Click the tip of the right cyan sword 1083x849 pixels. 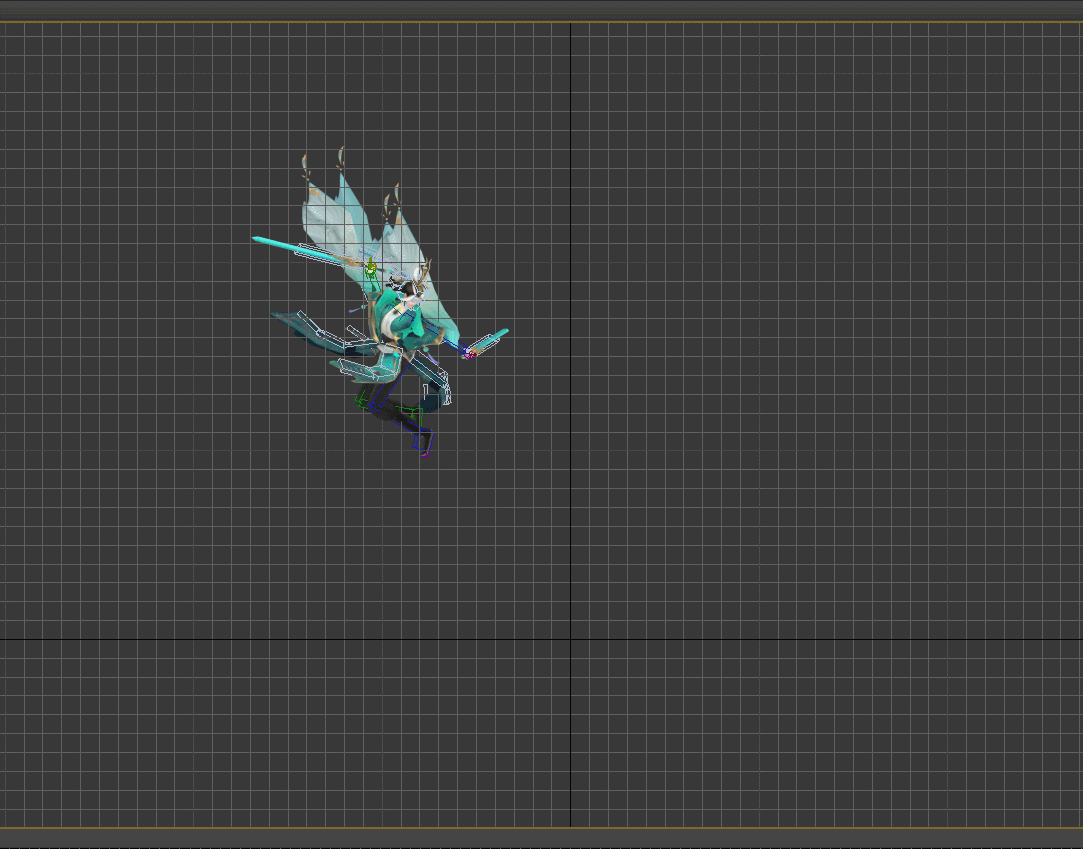tap(505, 331)
